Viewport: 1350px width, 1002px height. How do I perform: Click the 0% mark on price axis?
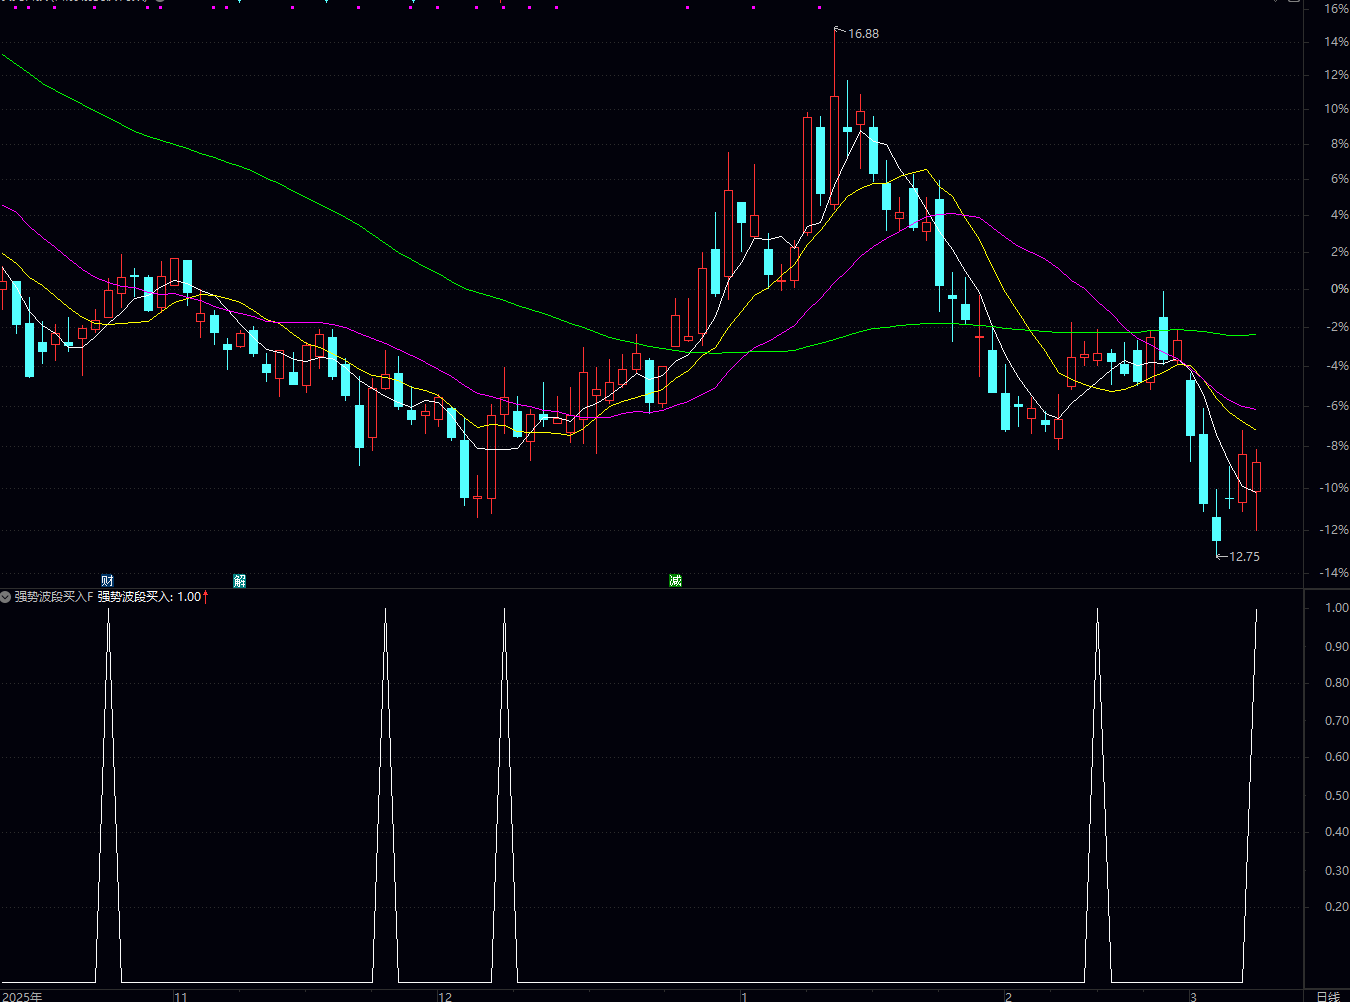(1339, 289)
